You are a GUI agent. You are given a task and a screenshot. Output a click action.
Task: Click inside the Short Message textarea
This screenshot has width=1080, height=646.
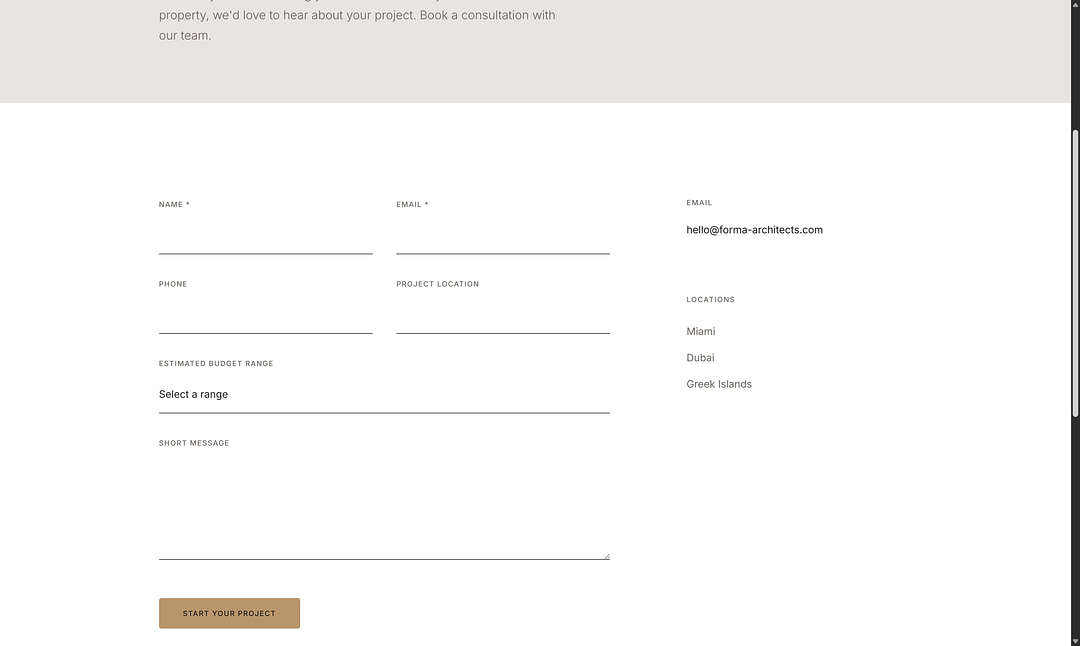384,508
